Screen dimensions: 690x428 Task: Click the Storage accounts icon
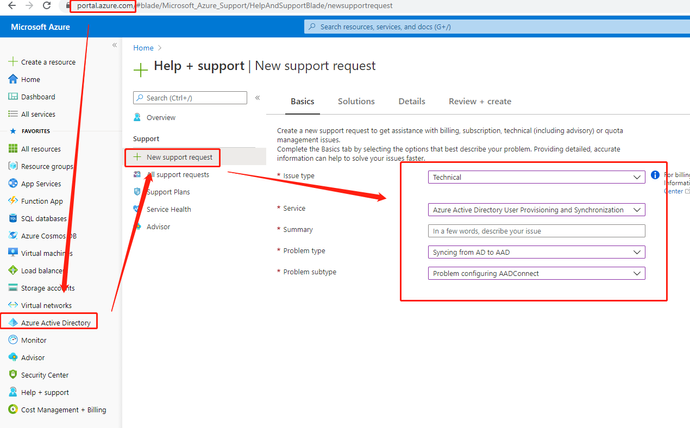point(13,288)
